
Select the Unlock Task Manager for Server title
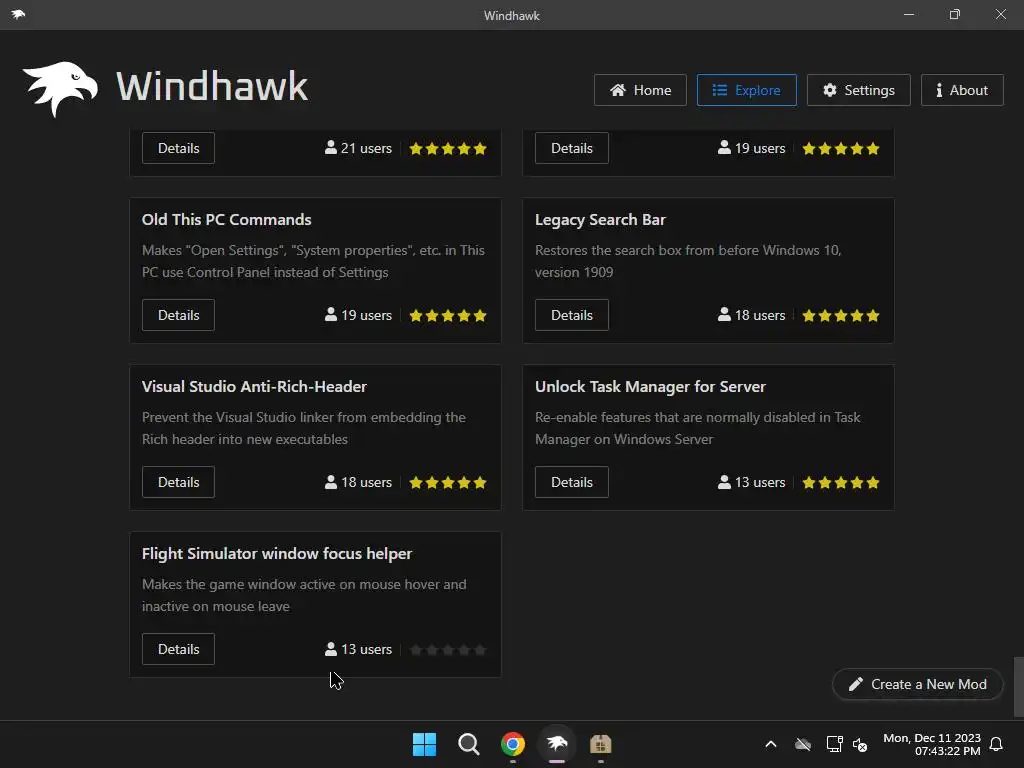pos(650,387)
